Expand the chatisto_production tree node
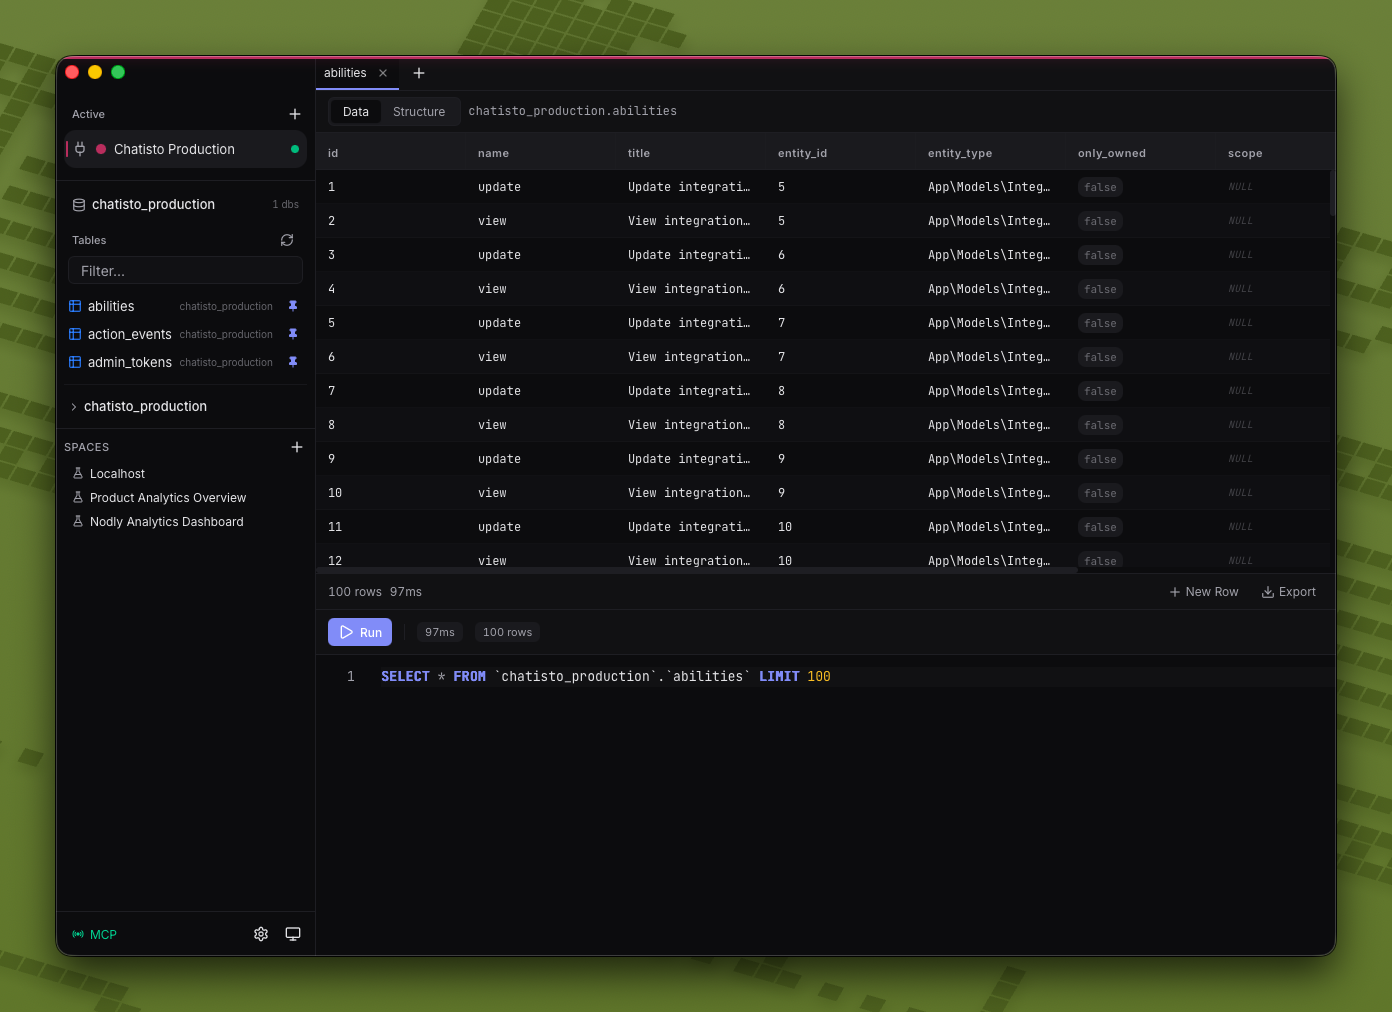This screenshot has height=1012, width=1392. (x=74, y=406)
